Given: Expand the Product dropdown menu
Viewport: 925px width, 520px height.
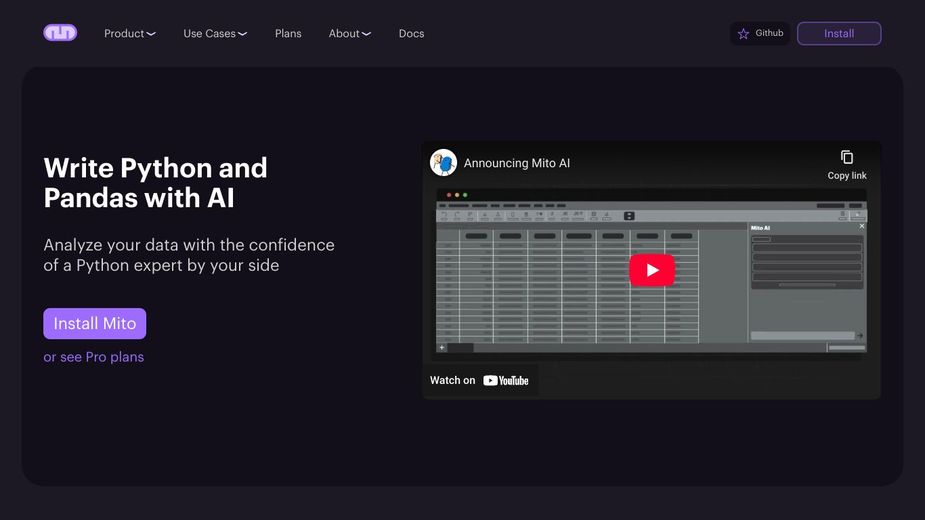Looking at the screenshot, I should pos(129,34).
